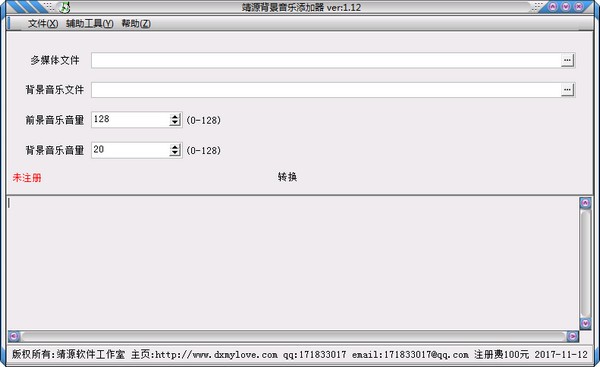Focus the 多媒体文件 path input field

326,60
